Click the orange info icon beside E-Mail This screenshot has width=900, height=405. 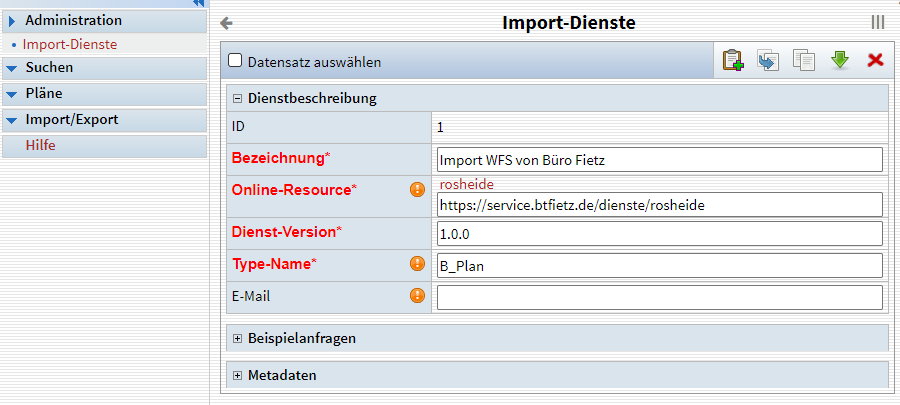click(418, 296)
